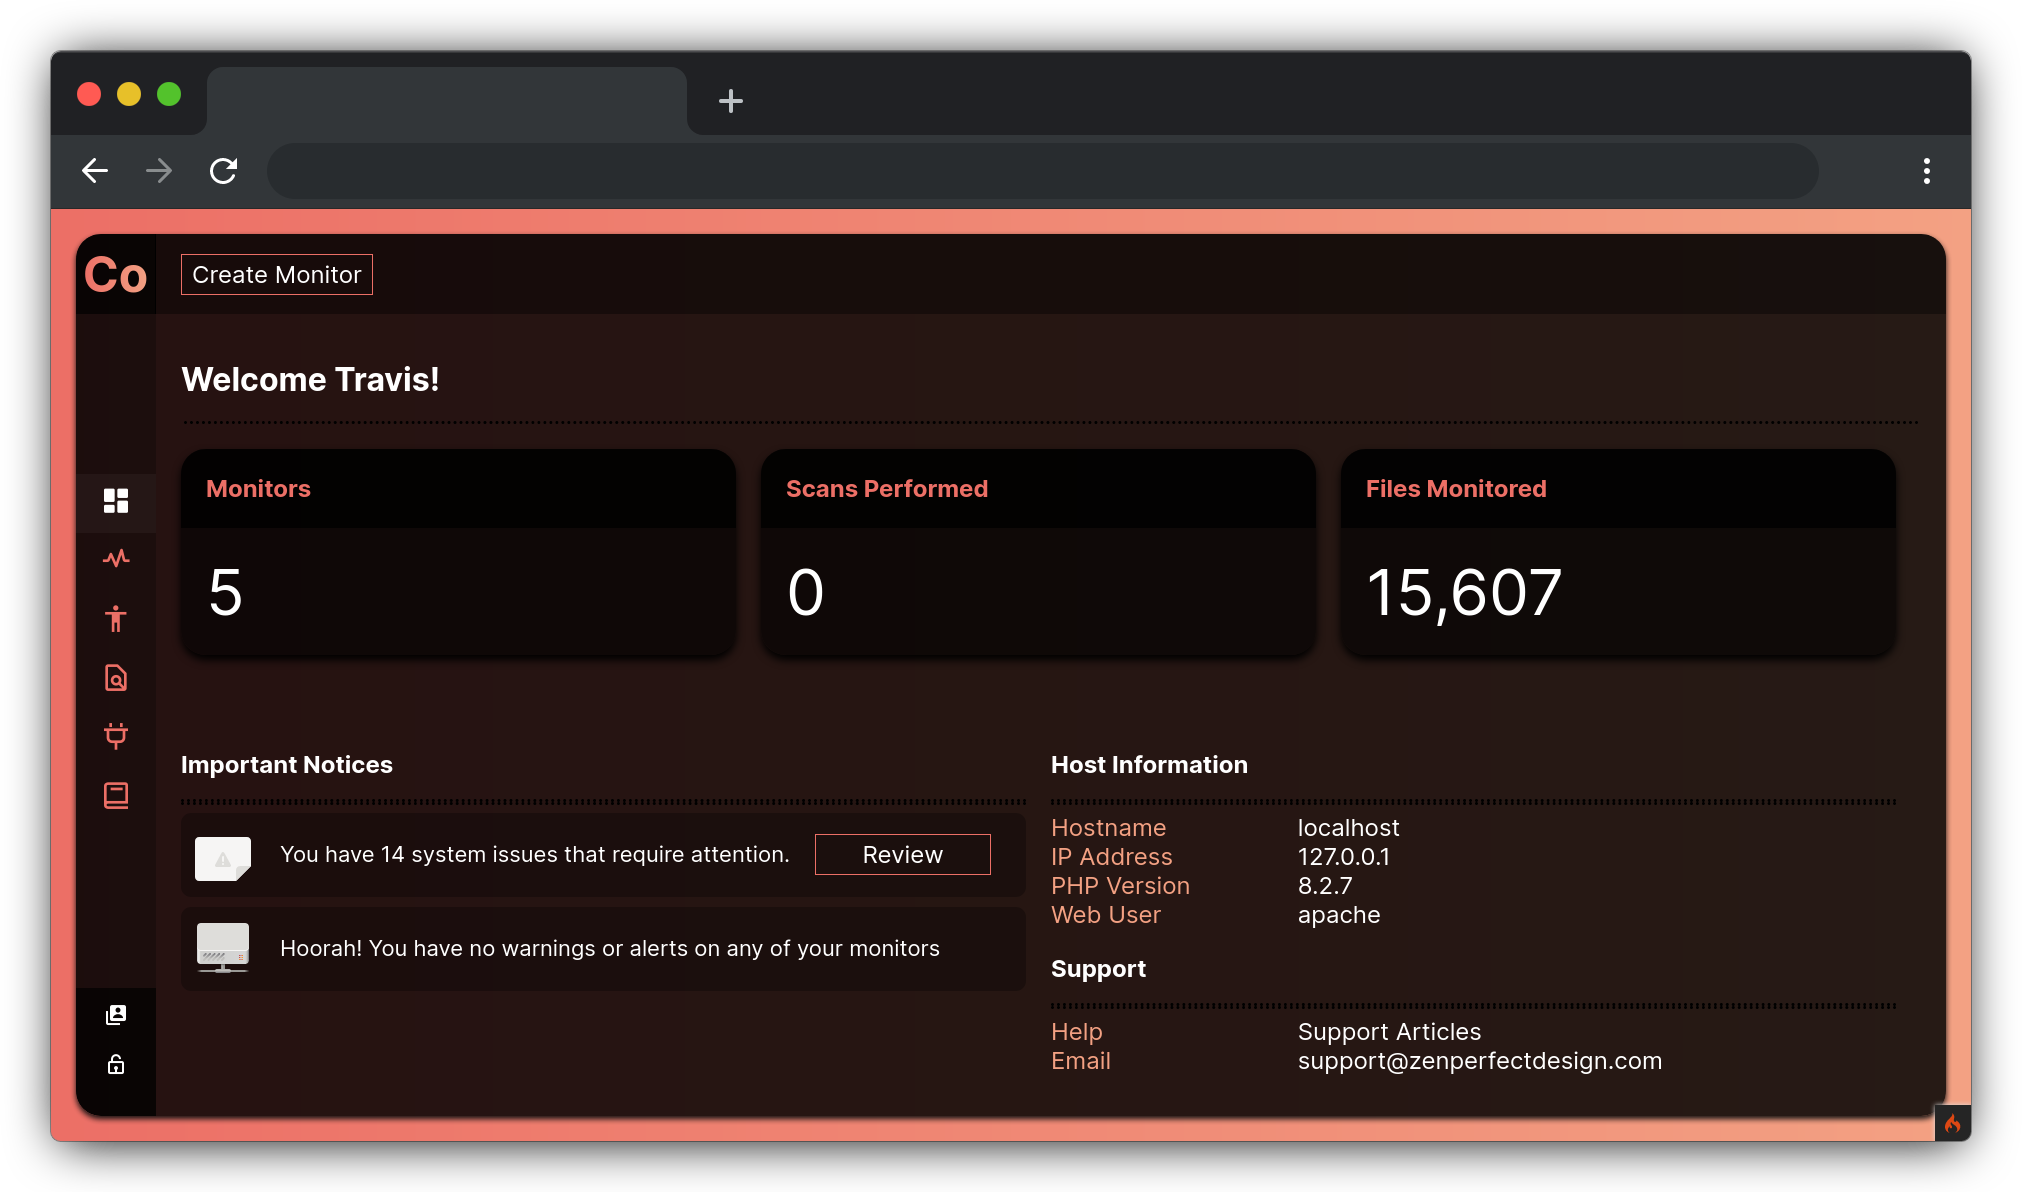Expand the Important Notices section

click(x=285, y=763)
